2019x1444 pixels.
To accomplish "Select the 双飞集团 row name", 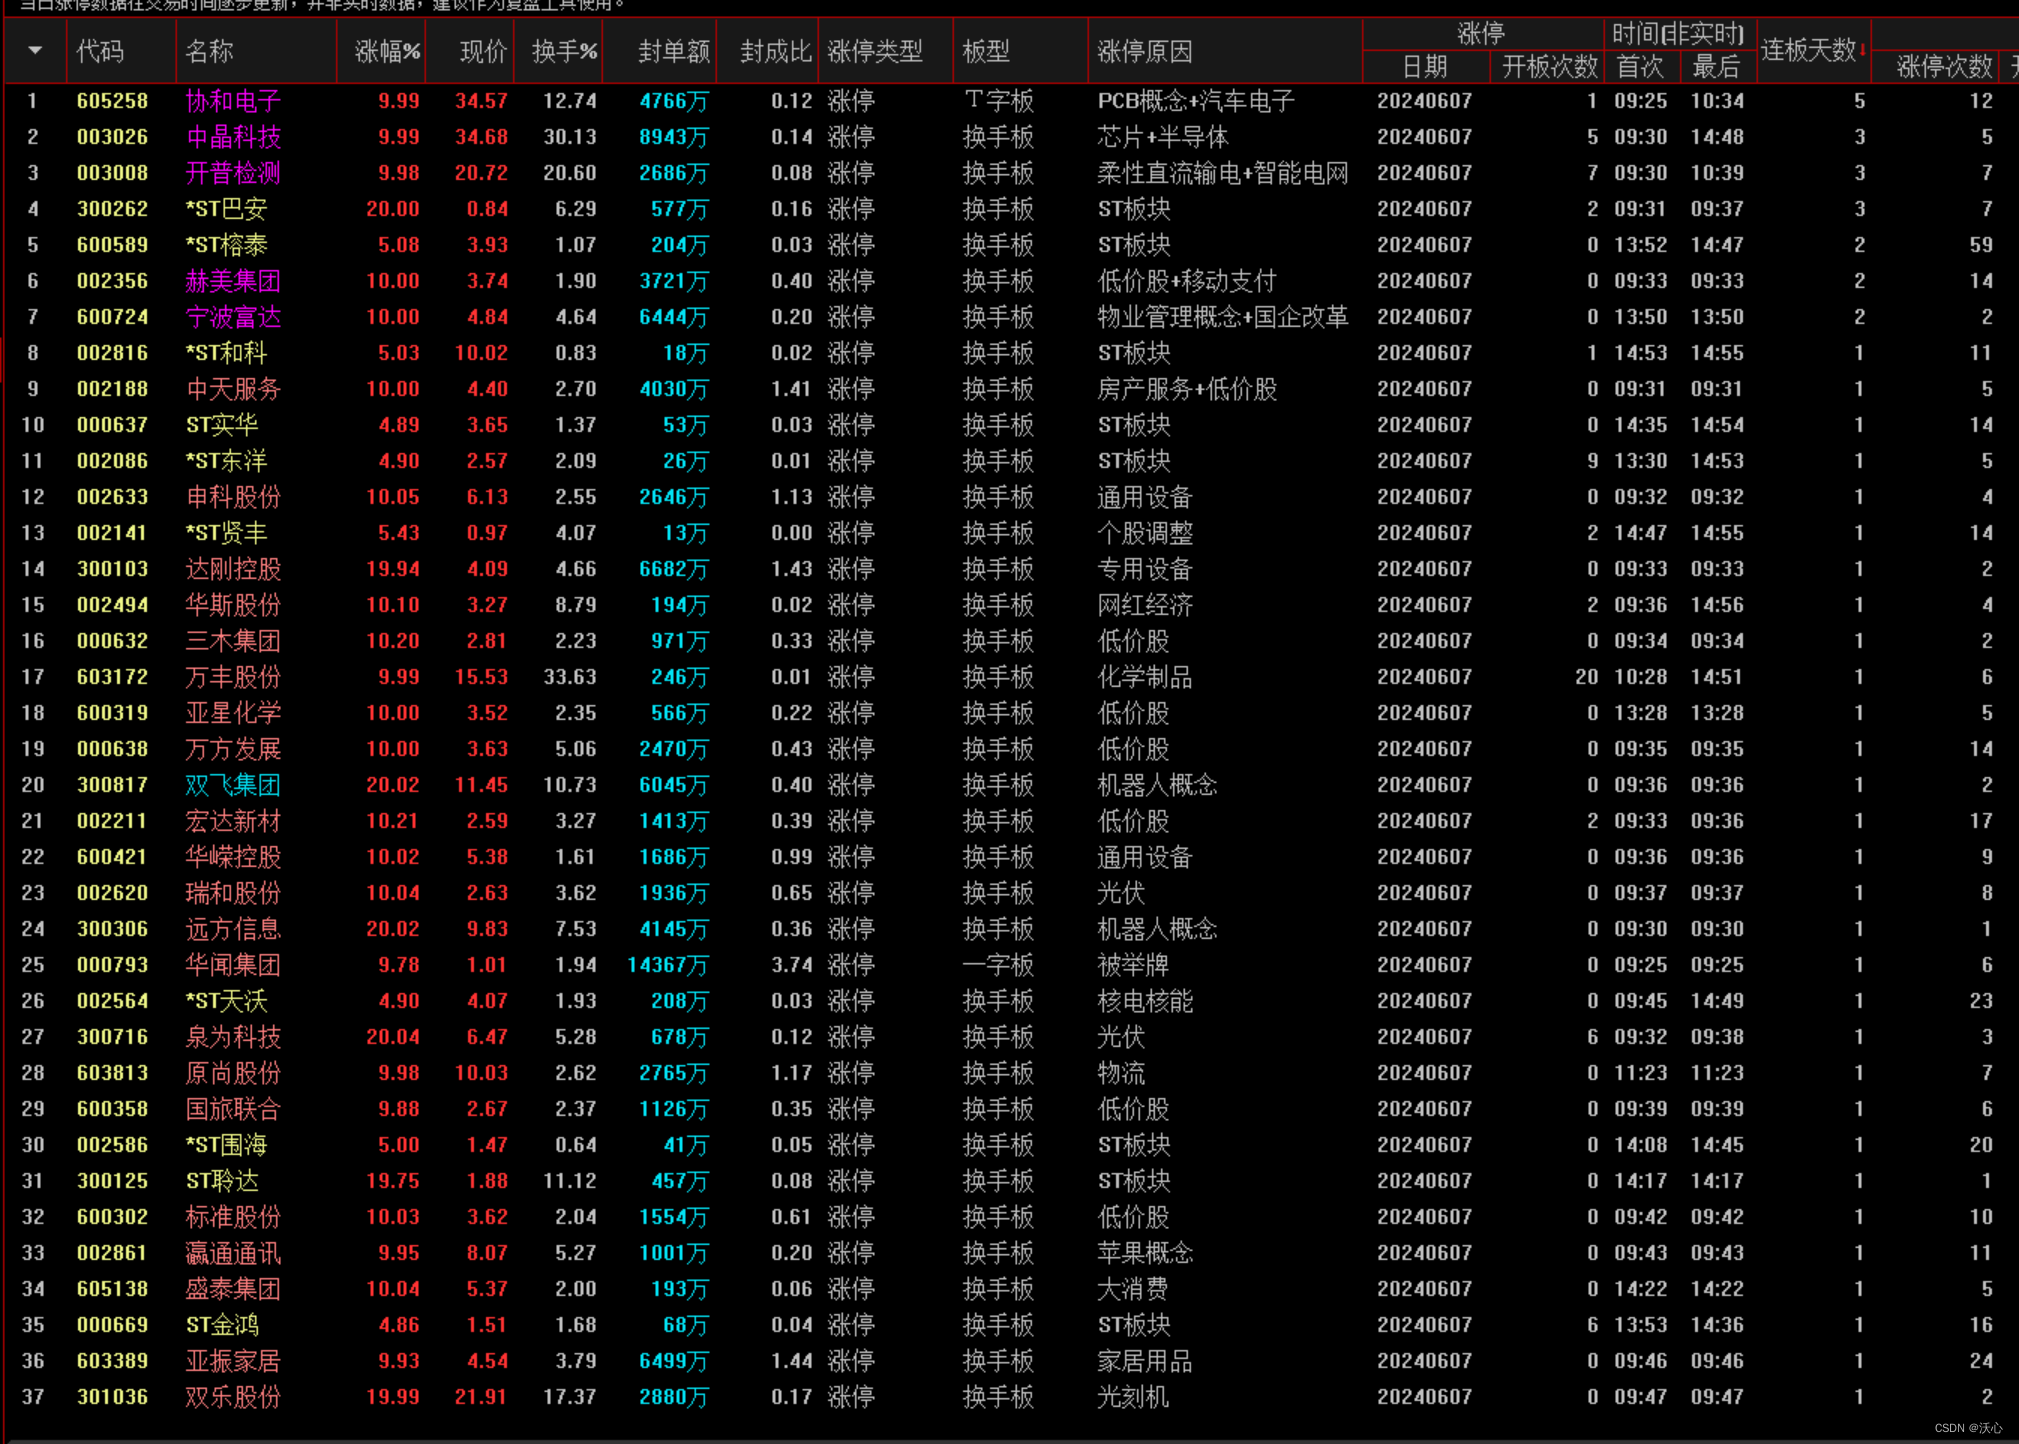I will 233,785.
